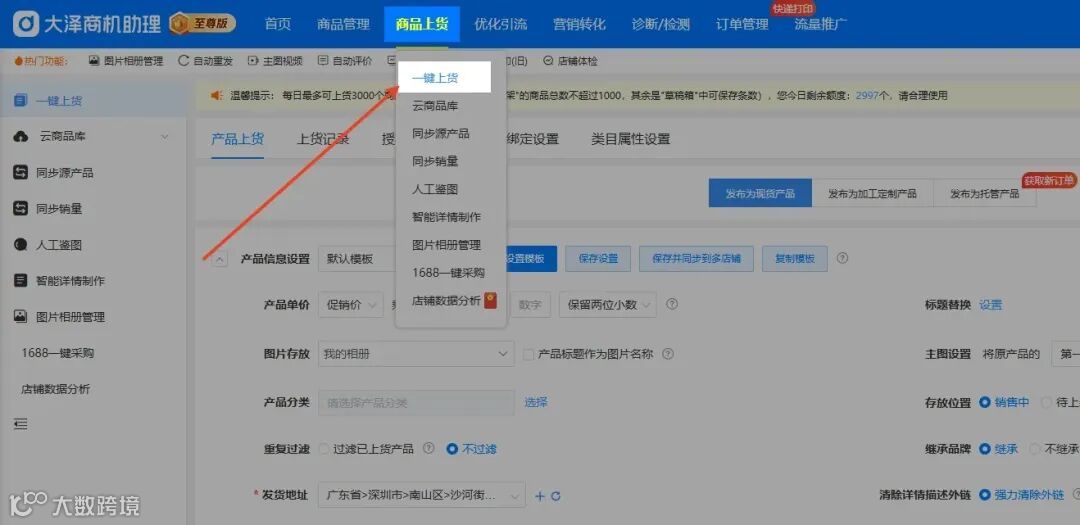Refresh the 发货地址 list icon
Viewport: 1080px width, 525px height.
pos(556,495)
